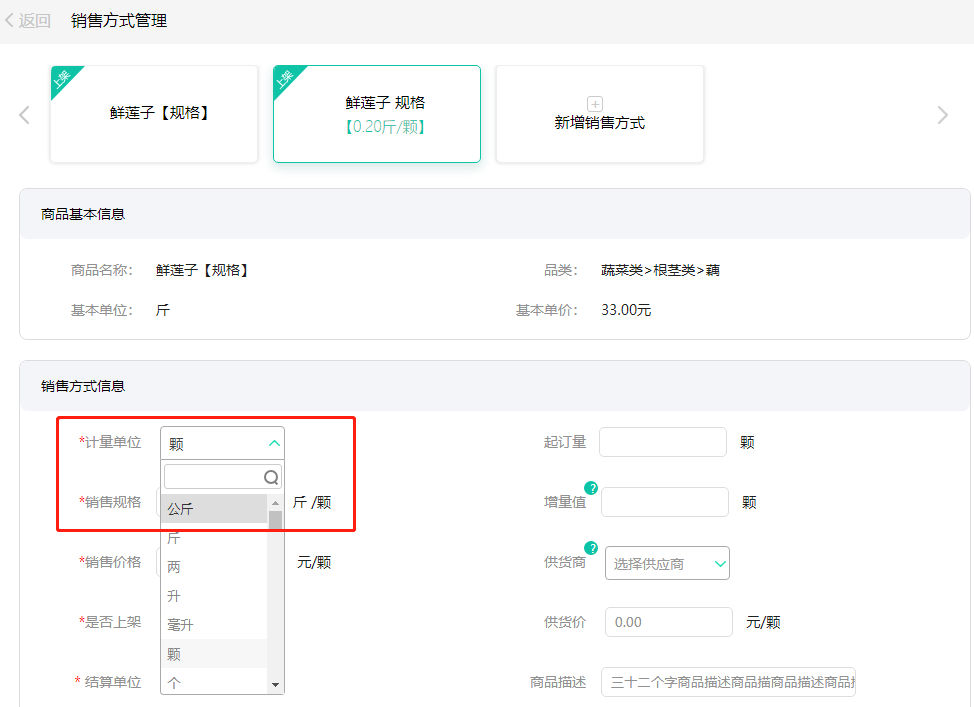Select the 鲜莲子【规格】 product card

(154, 113)
